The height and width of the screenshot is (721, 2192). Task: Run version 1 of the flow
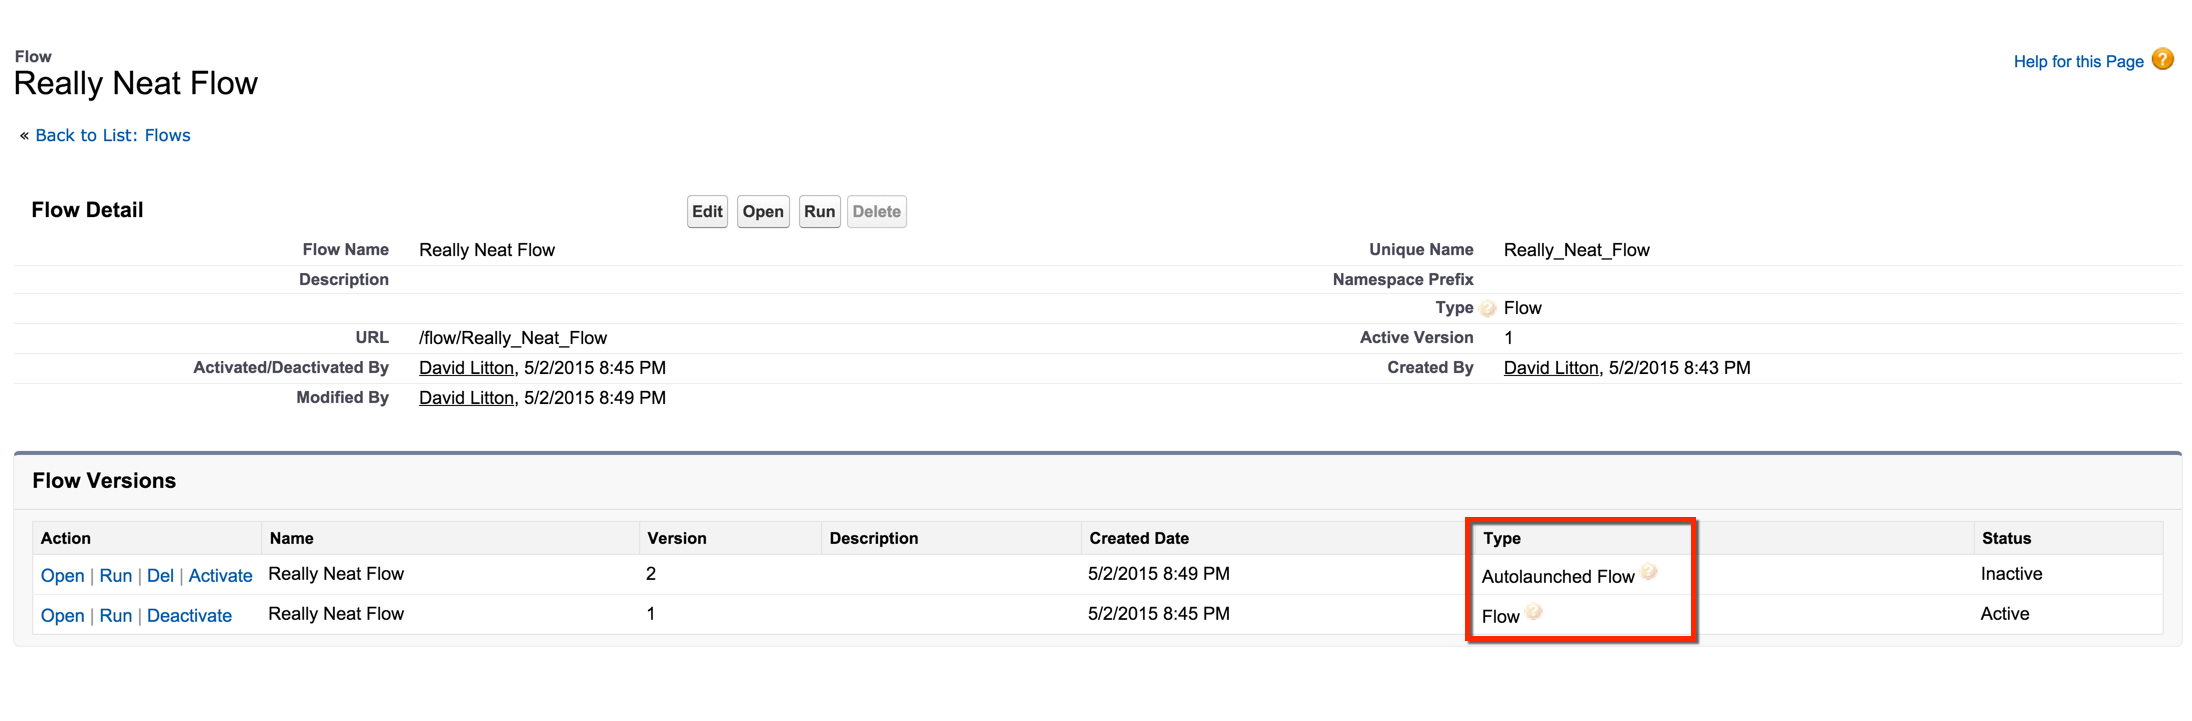(115, 616)
